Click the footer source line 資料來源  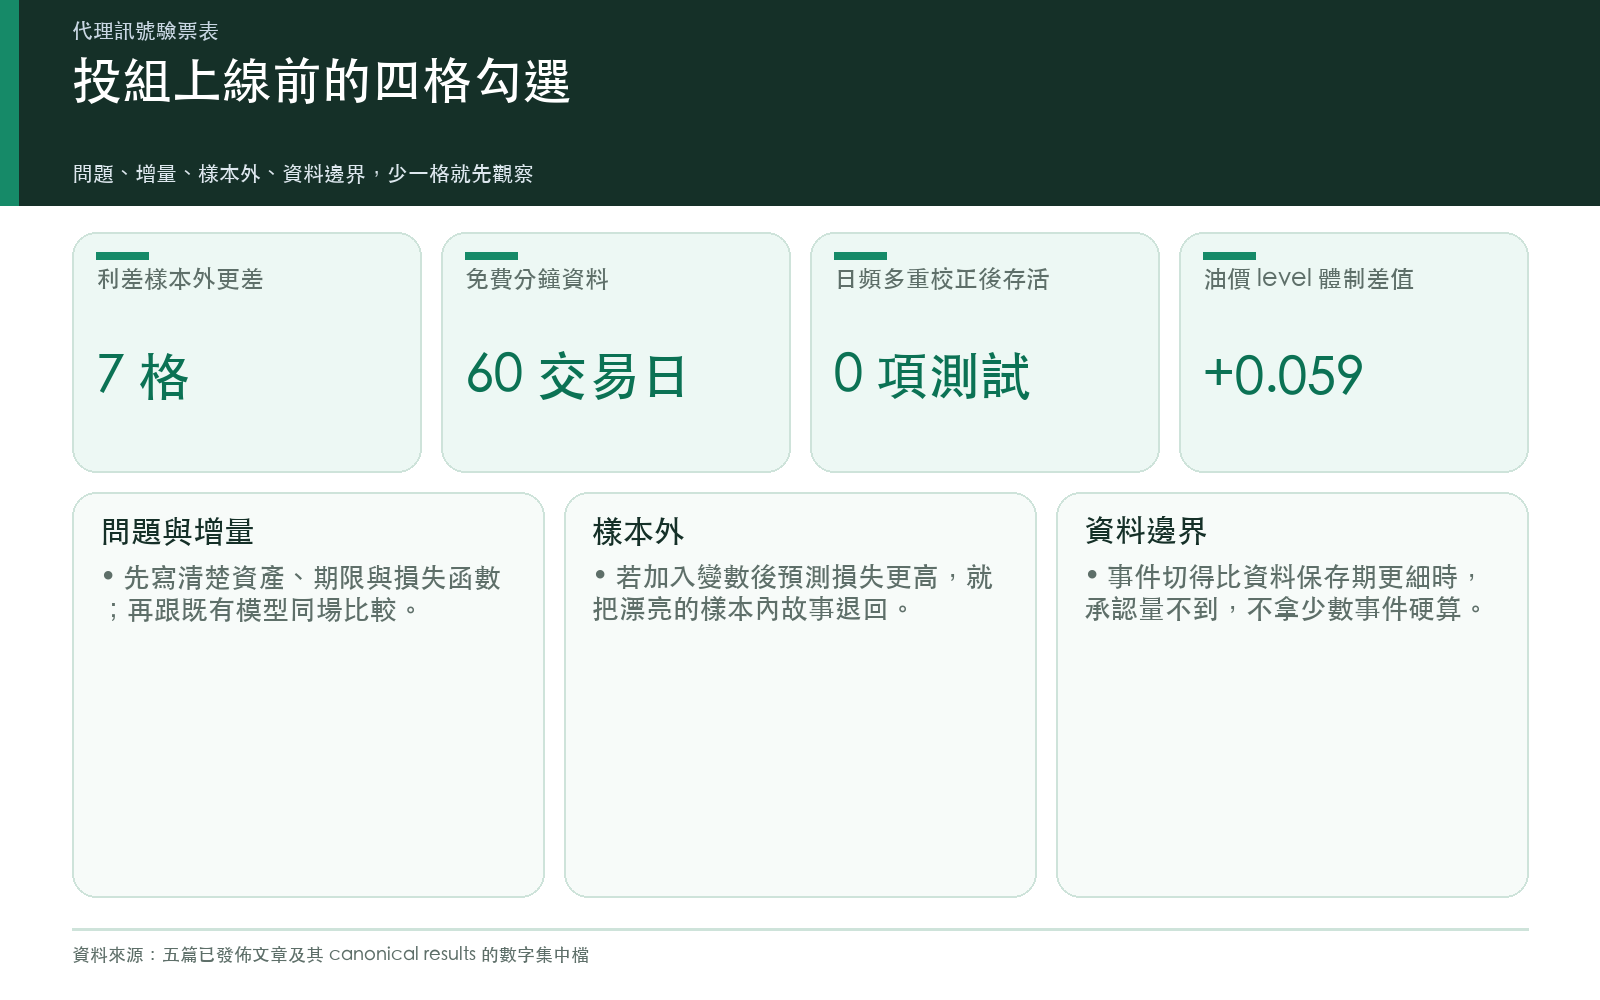click(x=331, y=954)
